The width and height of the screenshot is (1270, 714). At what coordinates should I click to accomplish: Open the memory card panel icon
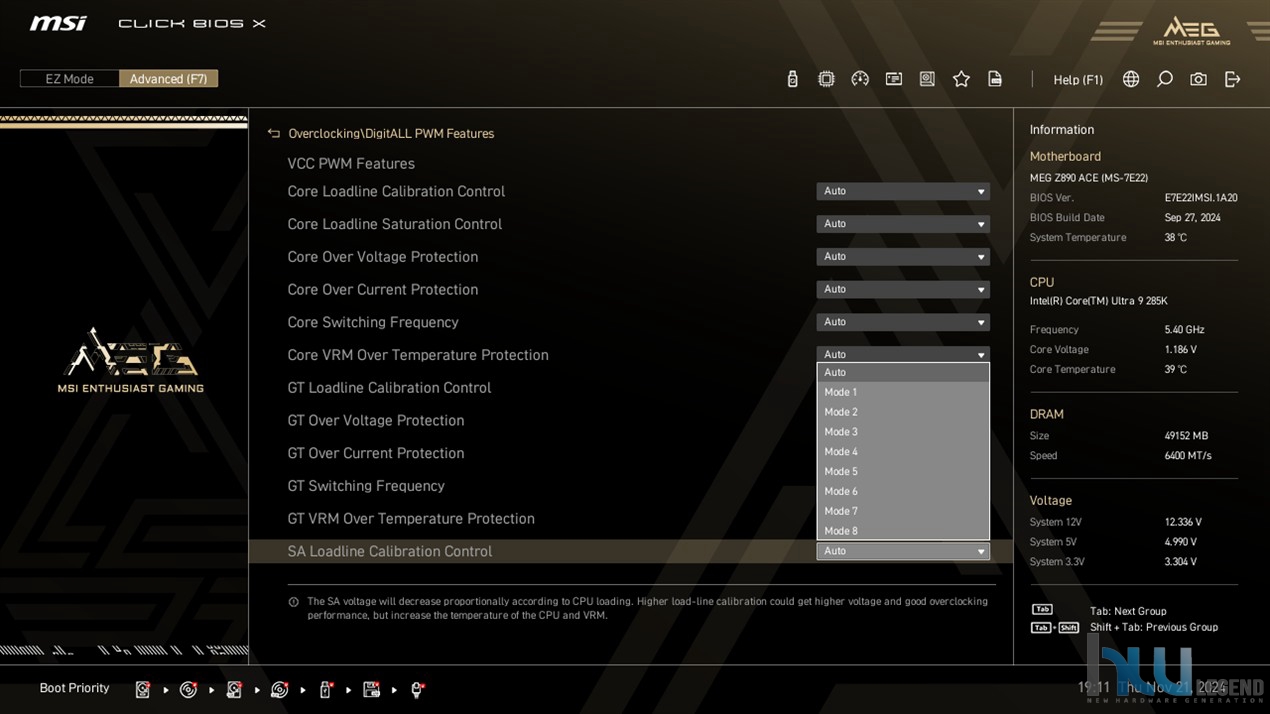click(x=894, y=79)
